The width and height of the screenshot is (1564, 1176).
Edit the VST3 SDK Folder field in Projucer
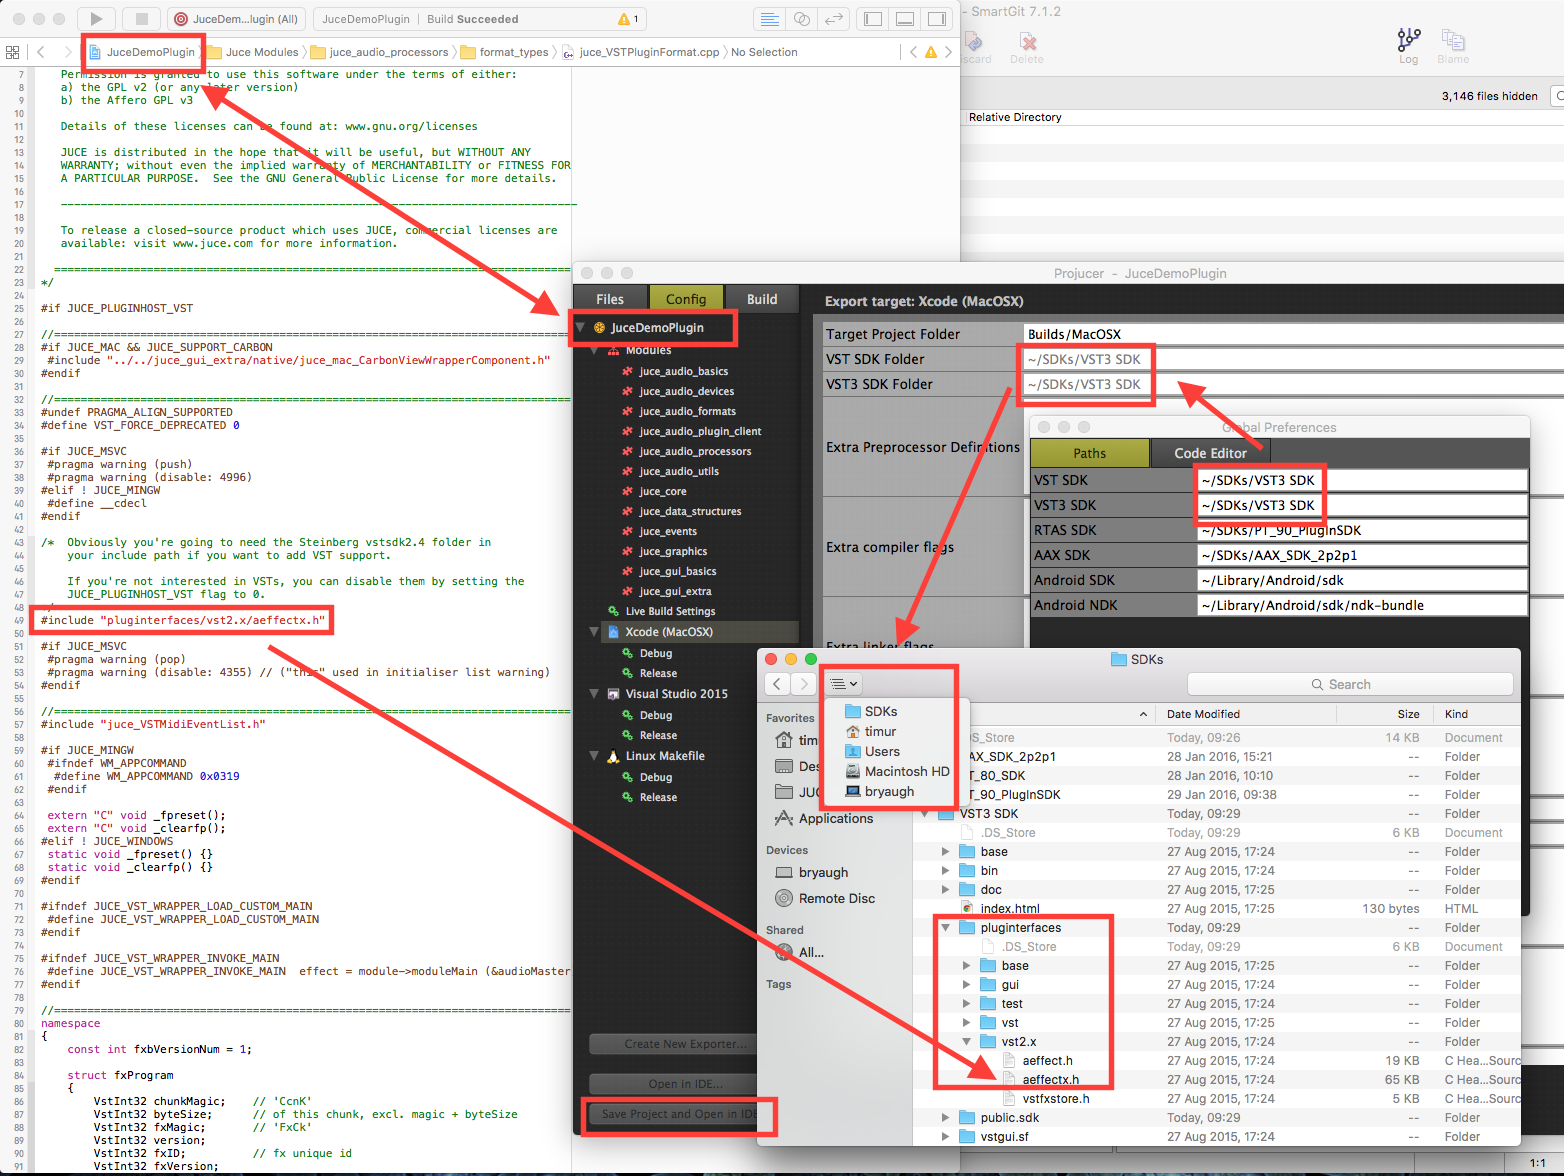click(x=1294, y=384)
